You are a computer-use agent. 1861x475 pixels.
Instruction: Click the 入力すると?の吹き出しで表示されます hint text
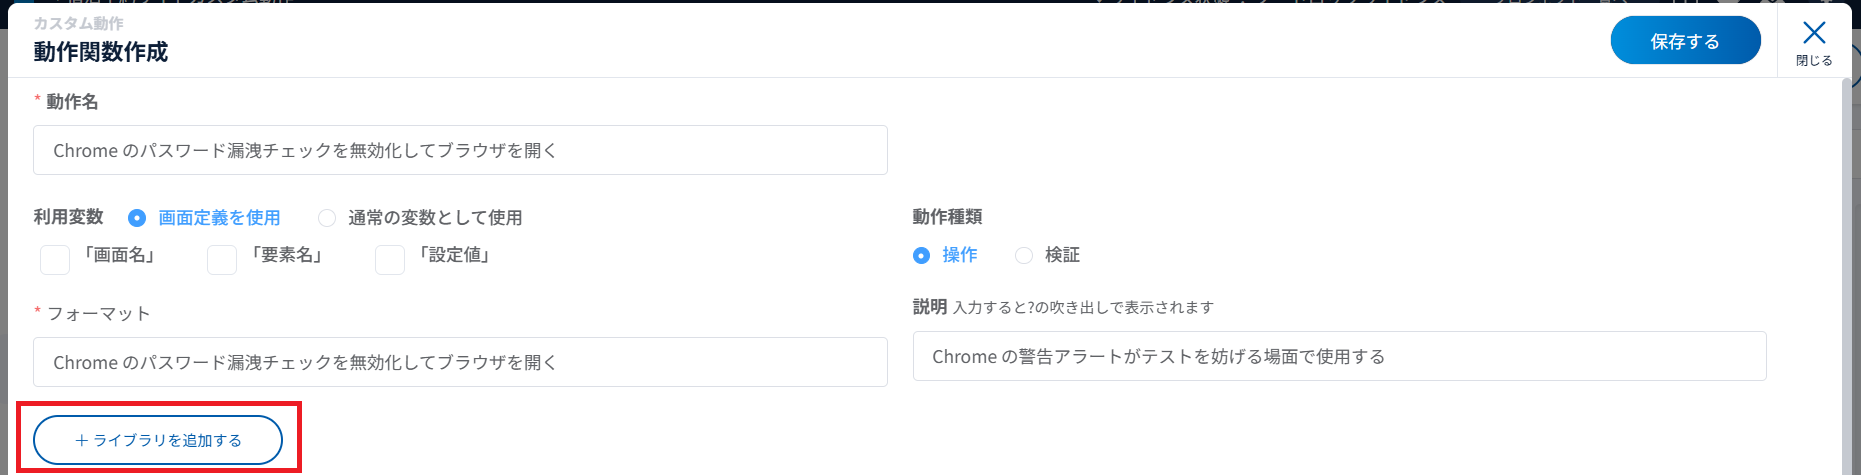pyautogui.click(x=1083, y=308)
